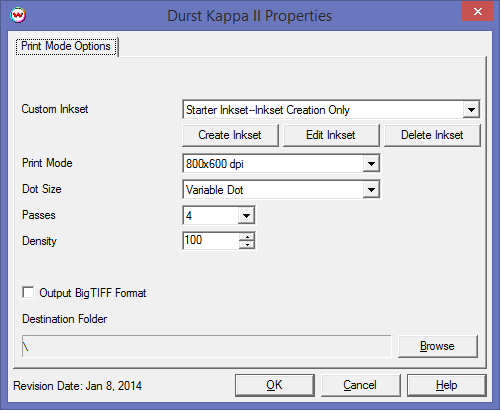Open the Custom Inkset dropdown
Screen dimensions: 500x410
click(x=471, y=109)
